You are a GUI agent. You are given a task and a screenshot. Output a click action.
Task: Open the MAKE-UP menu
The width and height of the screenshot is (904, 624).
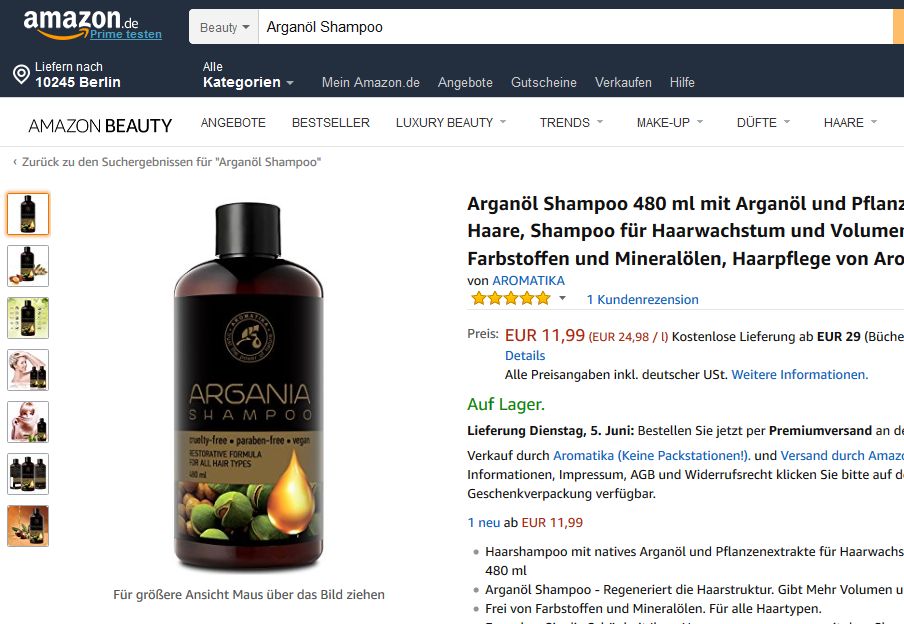669,122
